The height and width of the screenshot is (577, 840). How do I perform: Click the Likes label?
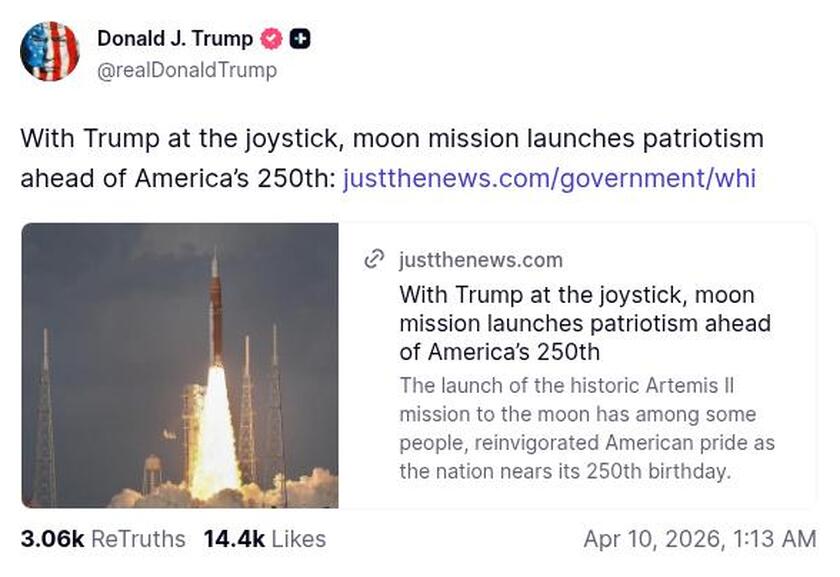(297, 538)
